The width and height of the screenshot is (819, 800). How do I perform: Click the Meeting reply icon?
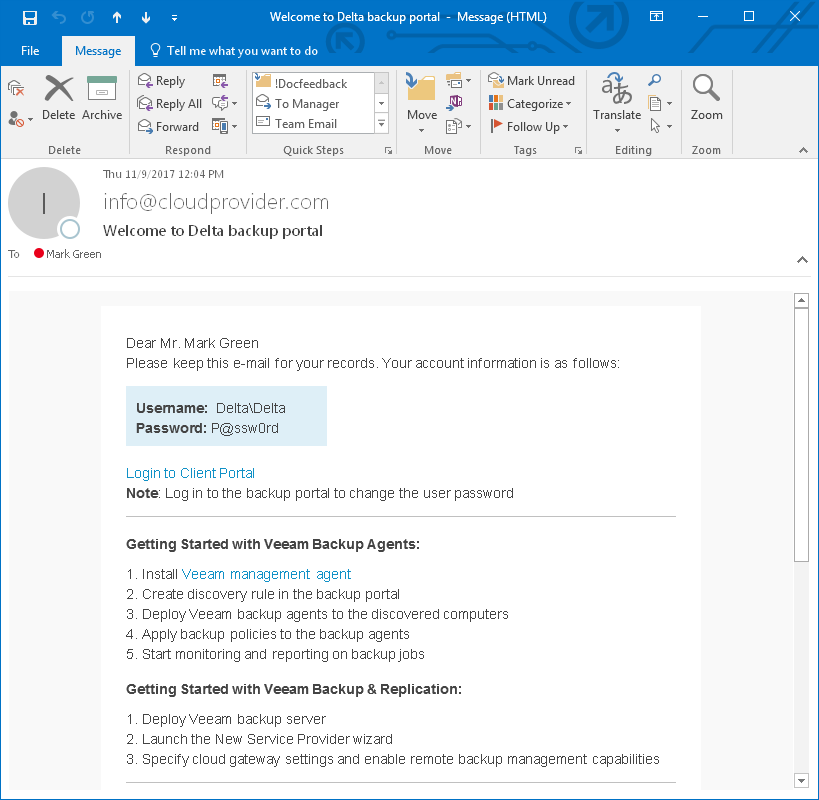click(220, 81)
